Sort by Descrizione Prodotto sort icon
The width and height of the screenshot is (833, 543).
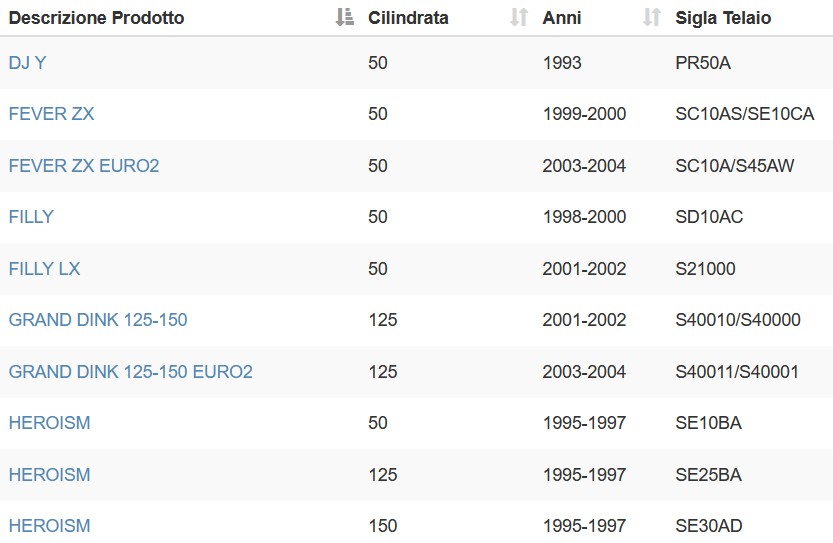tap(345, 18)
